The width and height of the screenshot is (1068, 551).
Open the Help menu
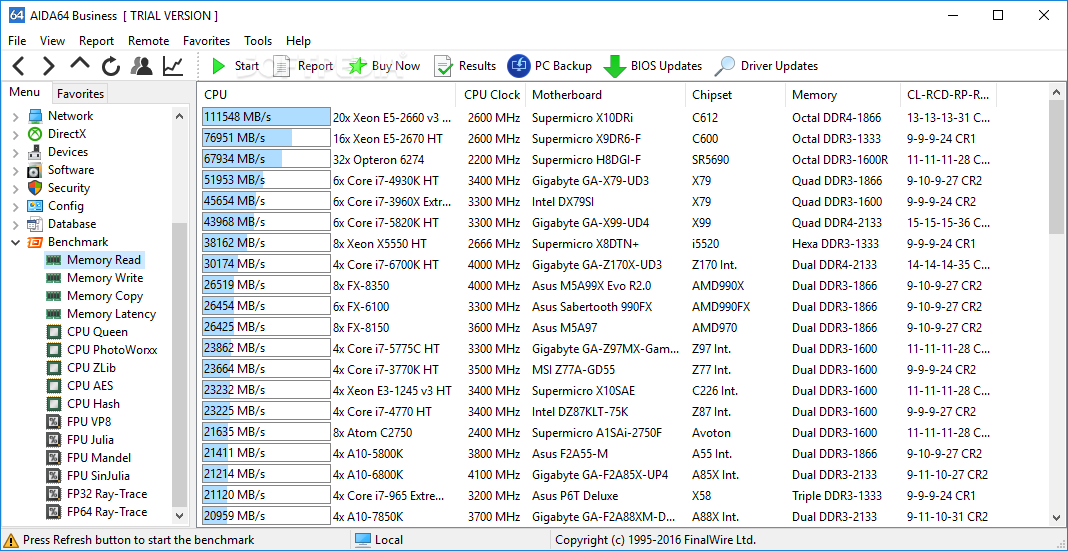298,41
